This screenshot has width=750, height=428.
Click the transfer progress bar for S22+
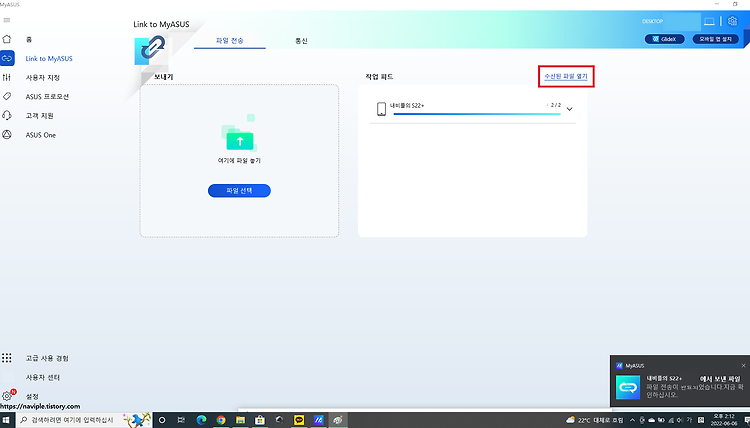pyautogui.click(x=477, y=114)
